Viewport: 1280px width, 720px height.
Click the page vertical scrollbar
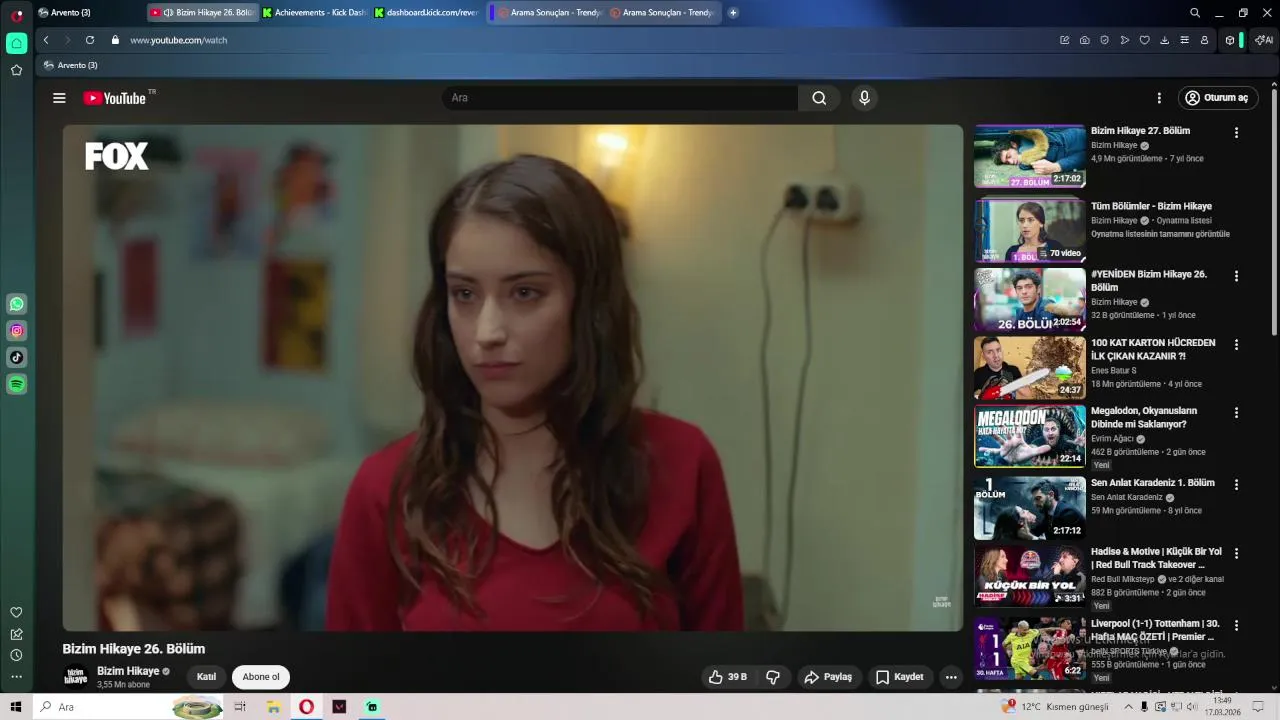tap(1274, 211)
